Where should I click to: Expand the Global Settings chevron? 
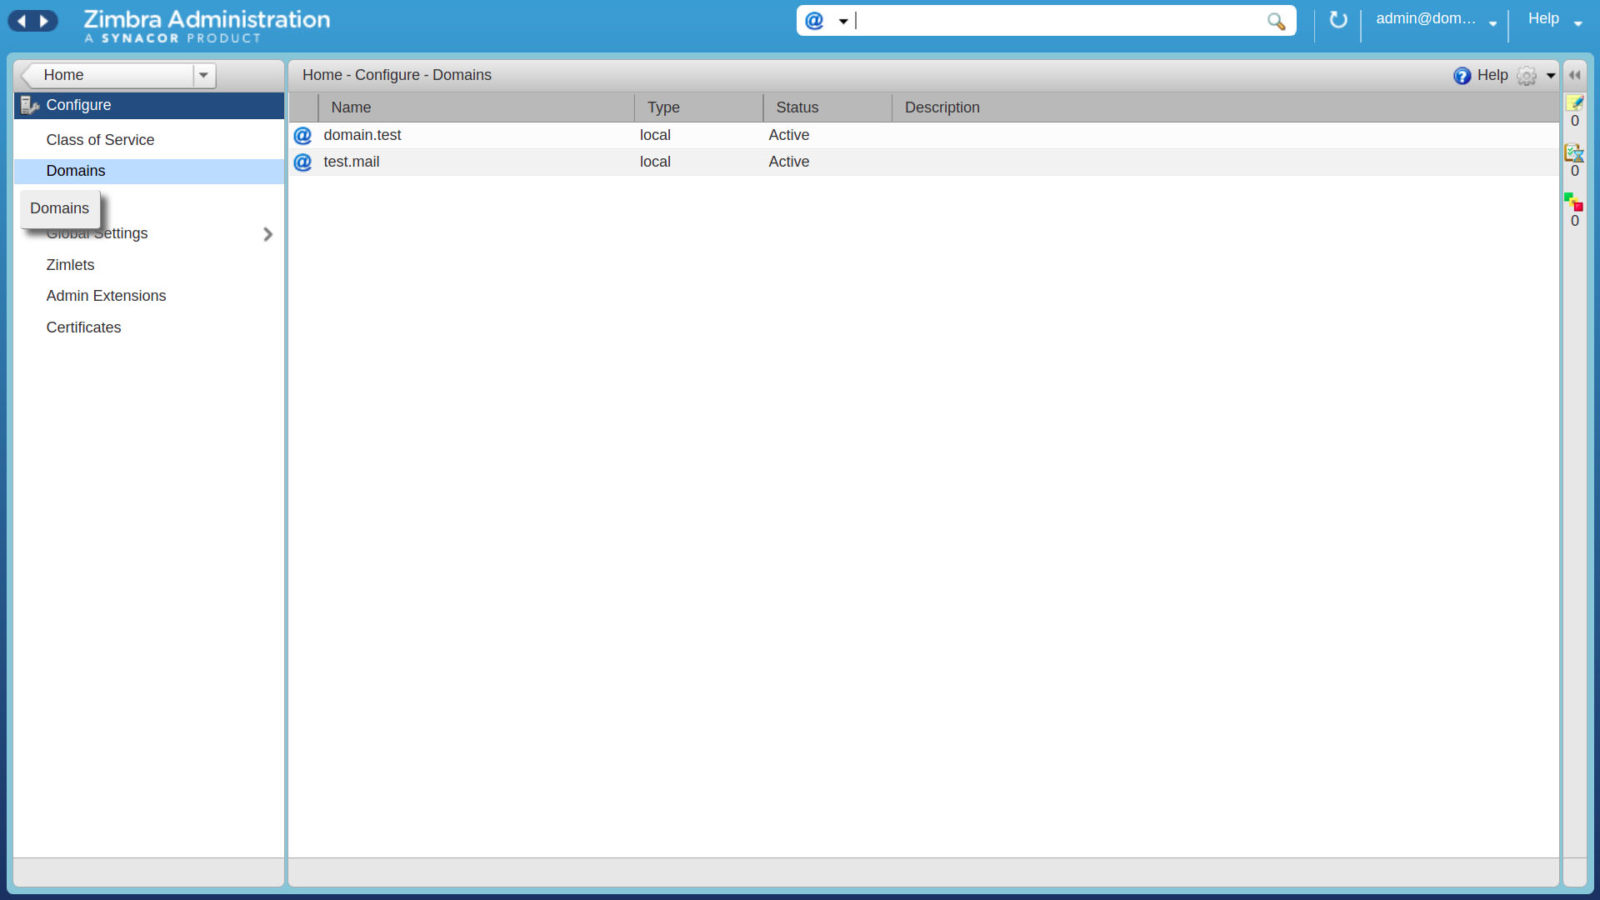click(x=267, y=234)
